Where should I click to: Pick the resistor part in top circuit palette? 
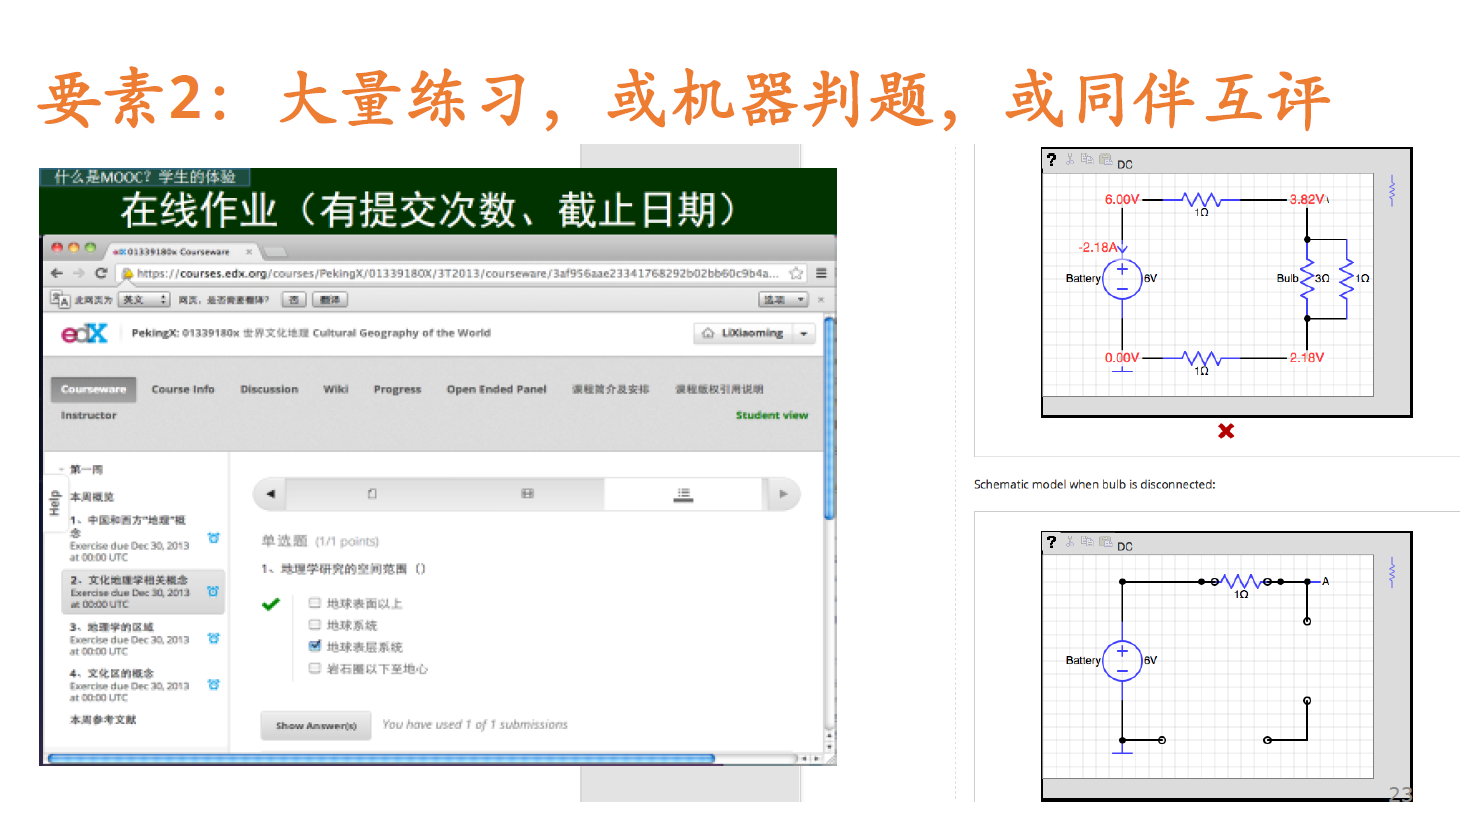(x=1391, y=190)
